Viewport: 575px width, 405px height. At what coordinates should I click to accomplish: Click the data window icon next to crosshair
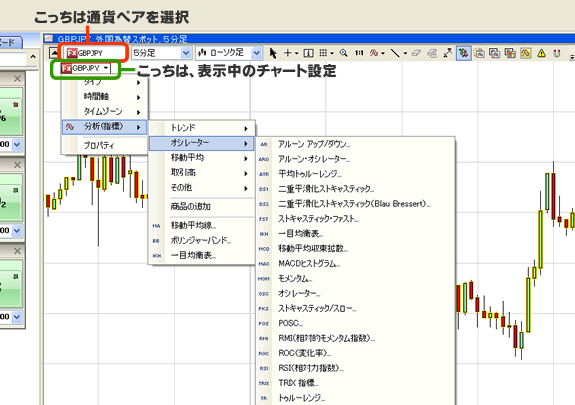308,53
